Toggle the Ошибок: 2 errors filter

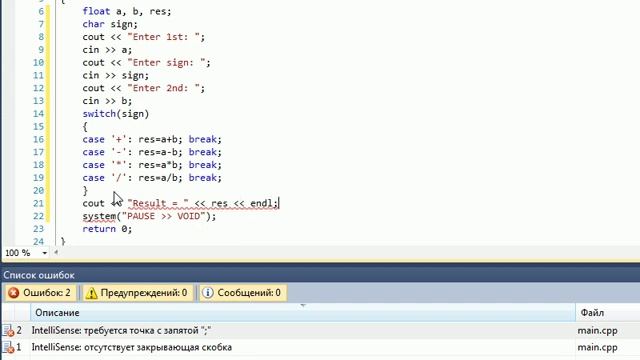40,293
